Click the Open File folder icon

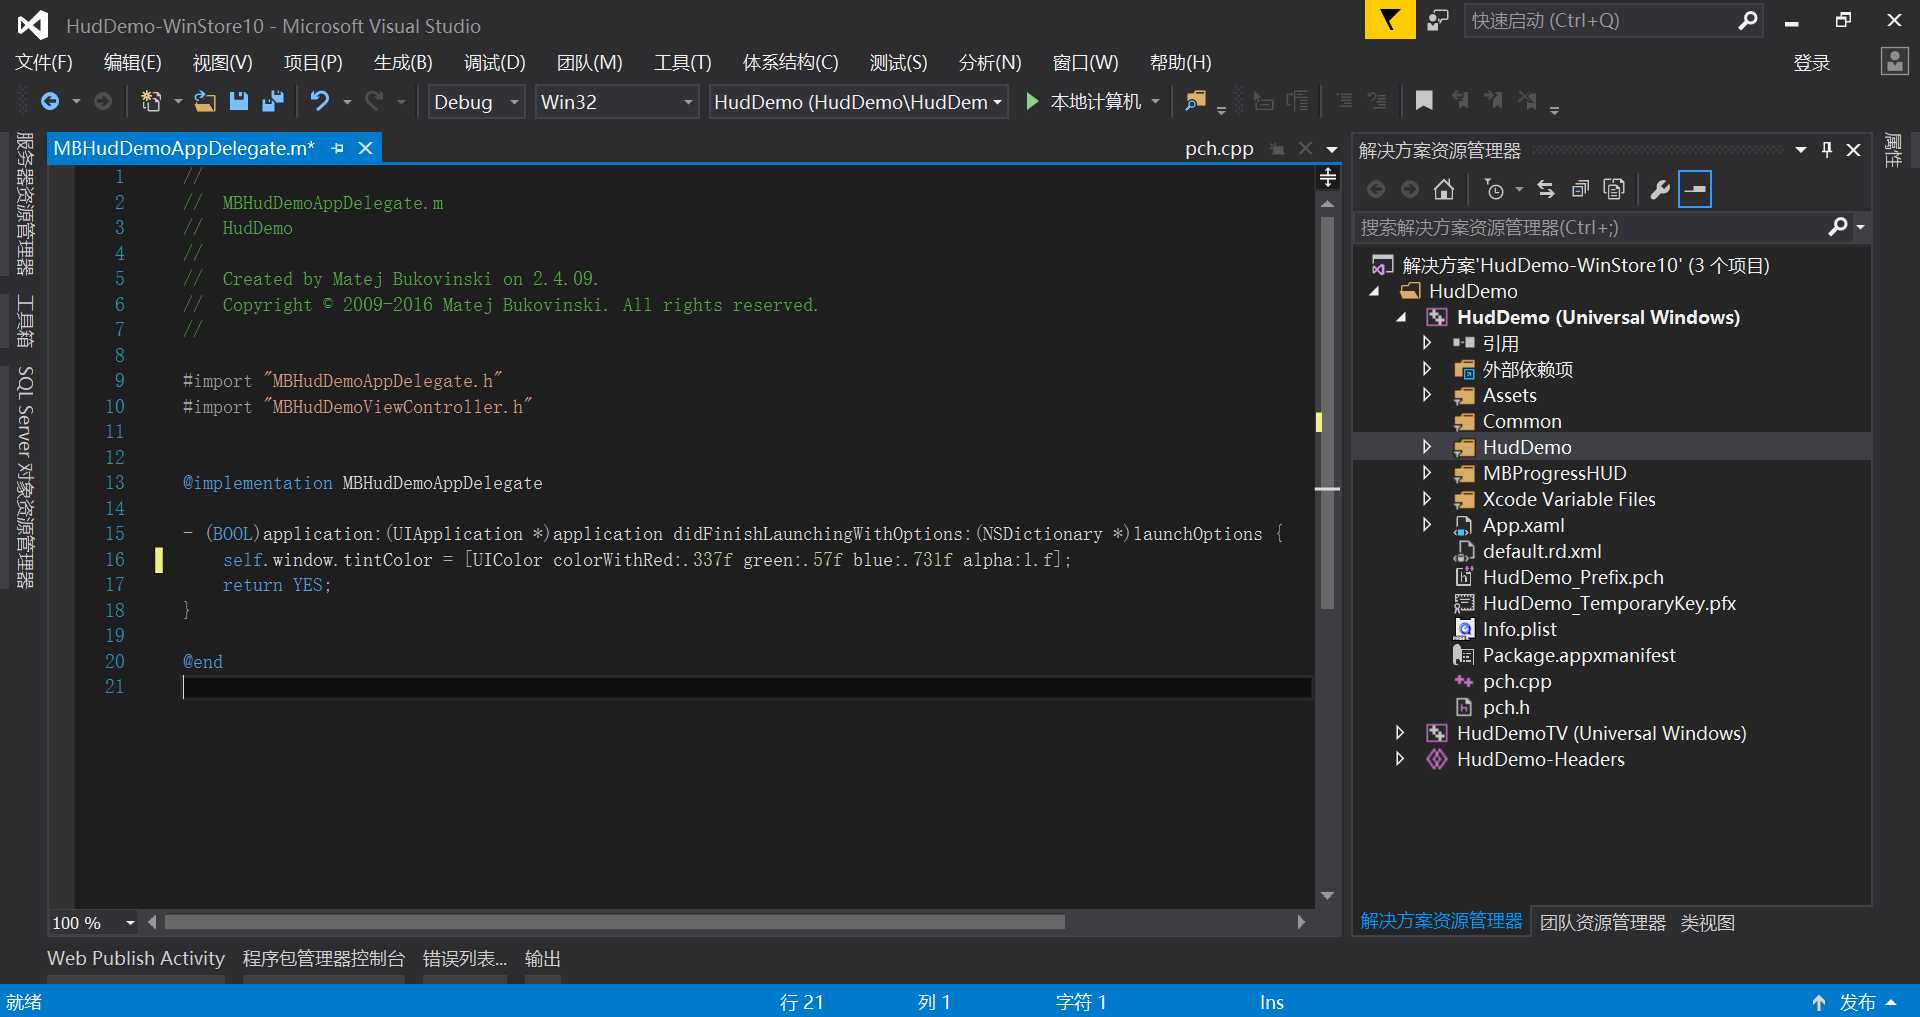point(205,101)
